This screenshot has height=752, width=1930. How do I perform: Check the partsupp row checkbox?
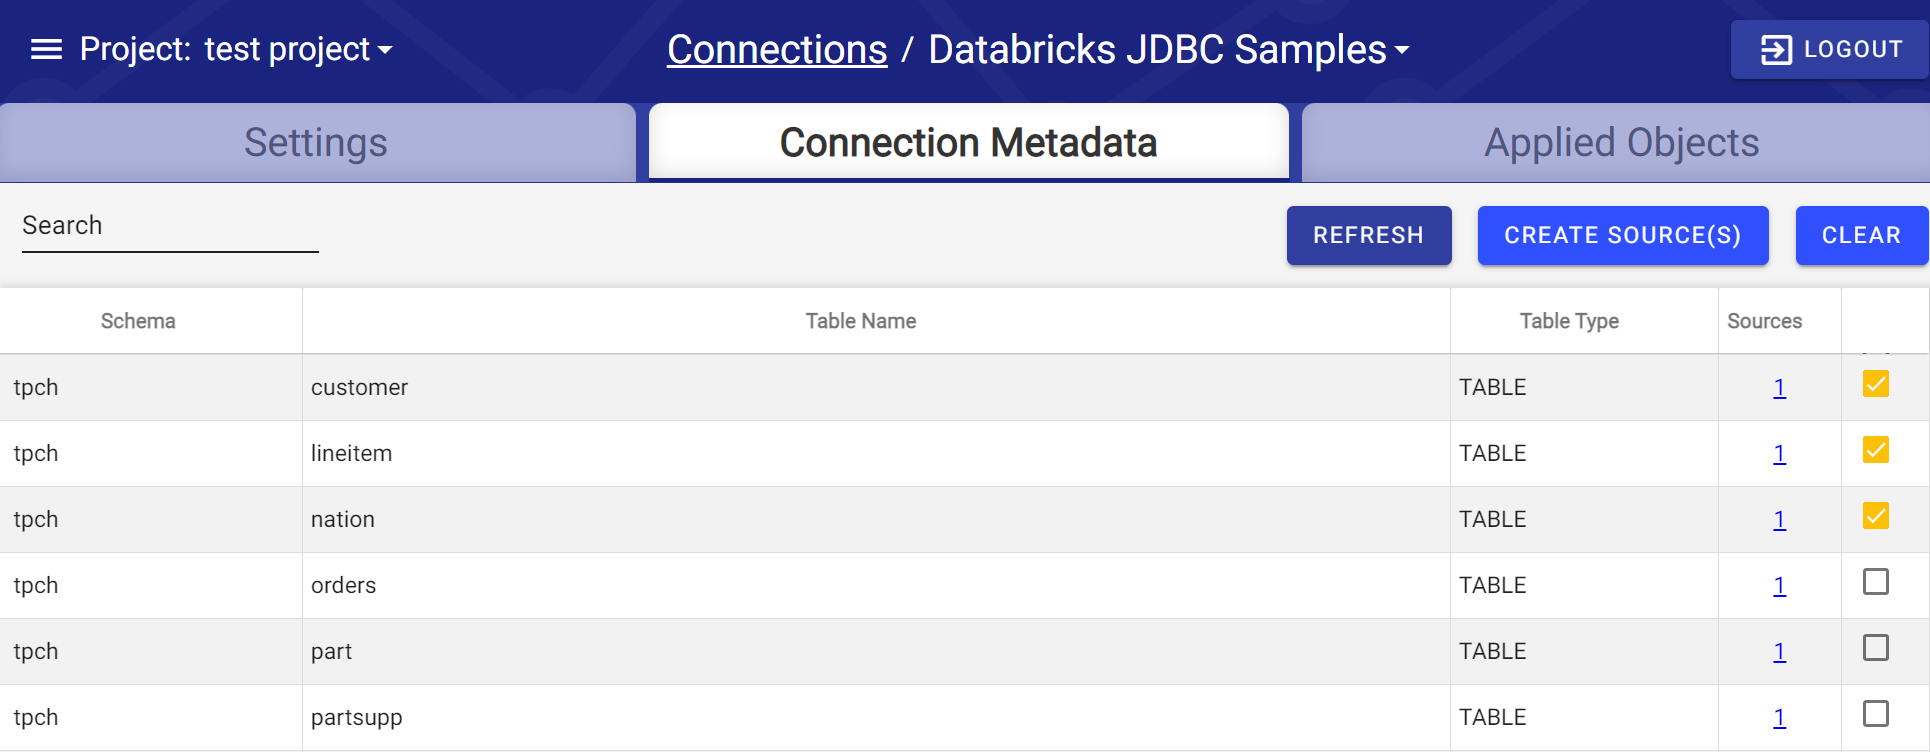tap(1875, 714)
